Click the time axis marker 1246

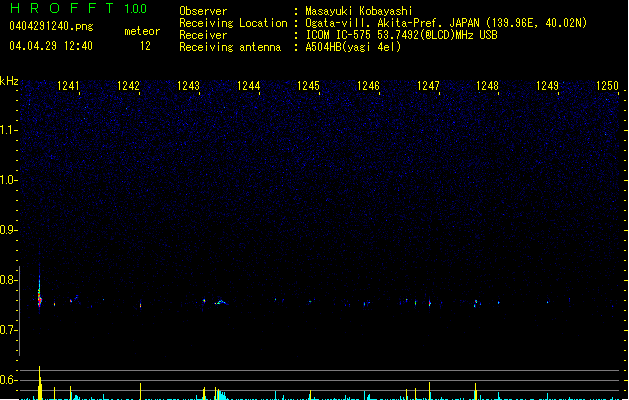(368, 86)
